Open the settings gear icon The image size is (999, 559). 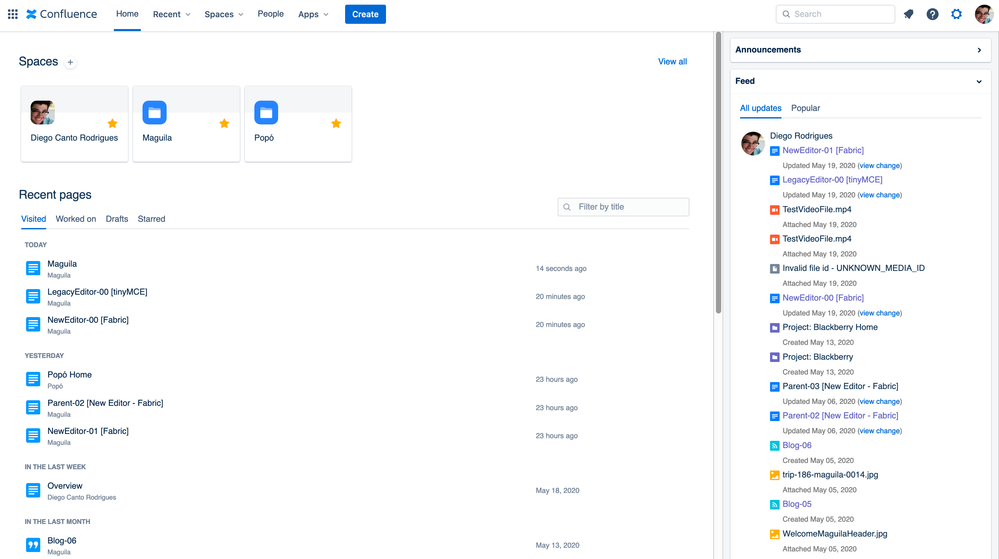tap(956, 14)
